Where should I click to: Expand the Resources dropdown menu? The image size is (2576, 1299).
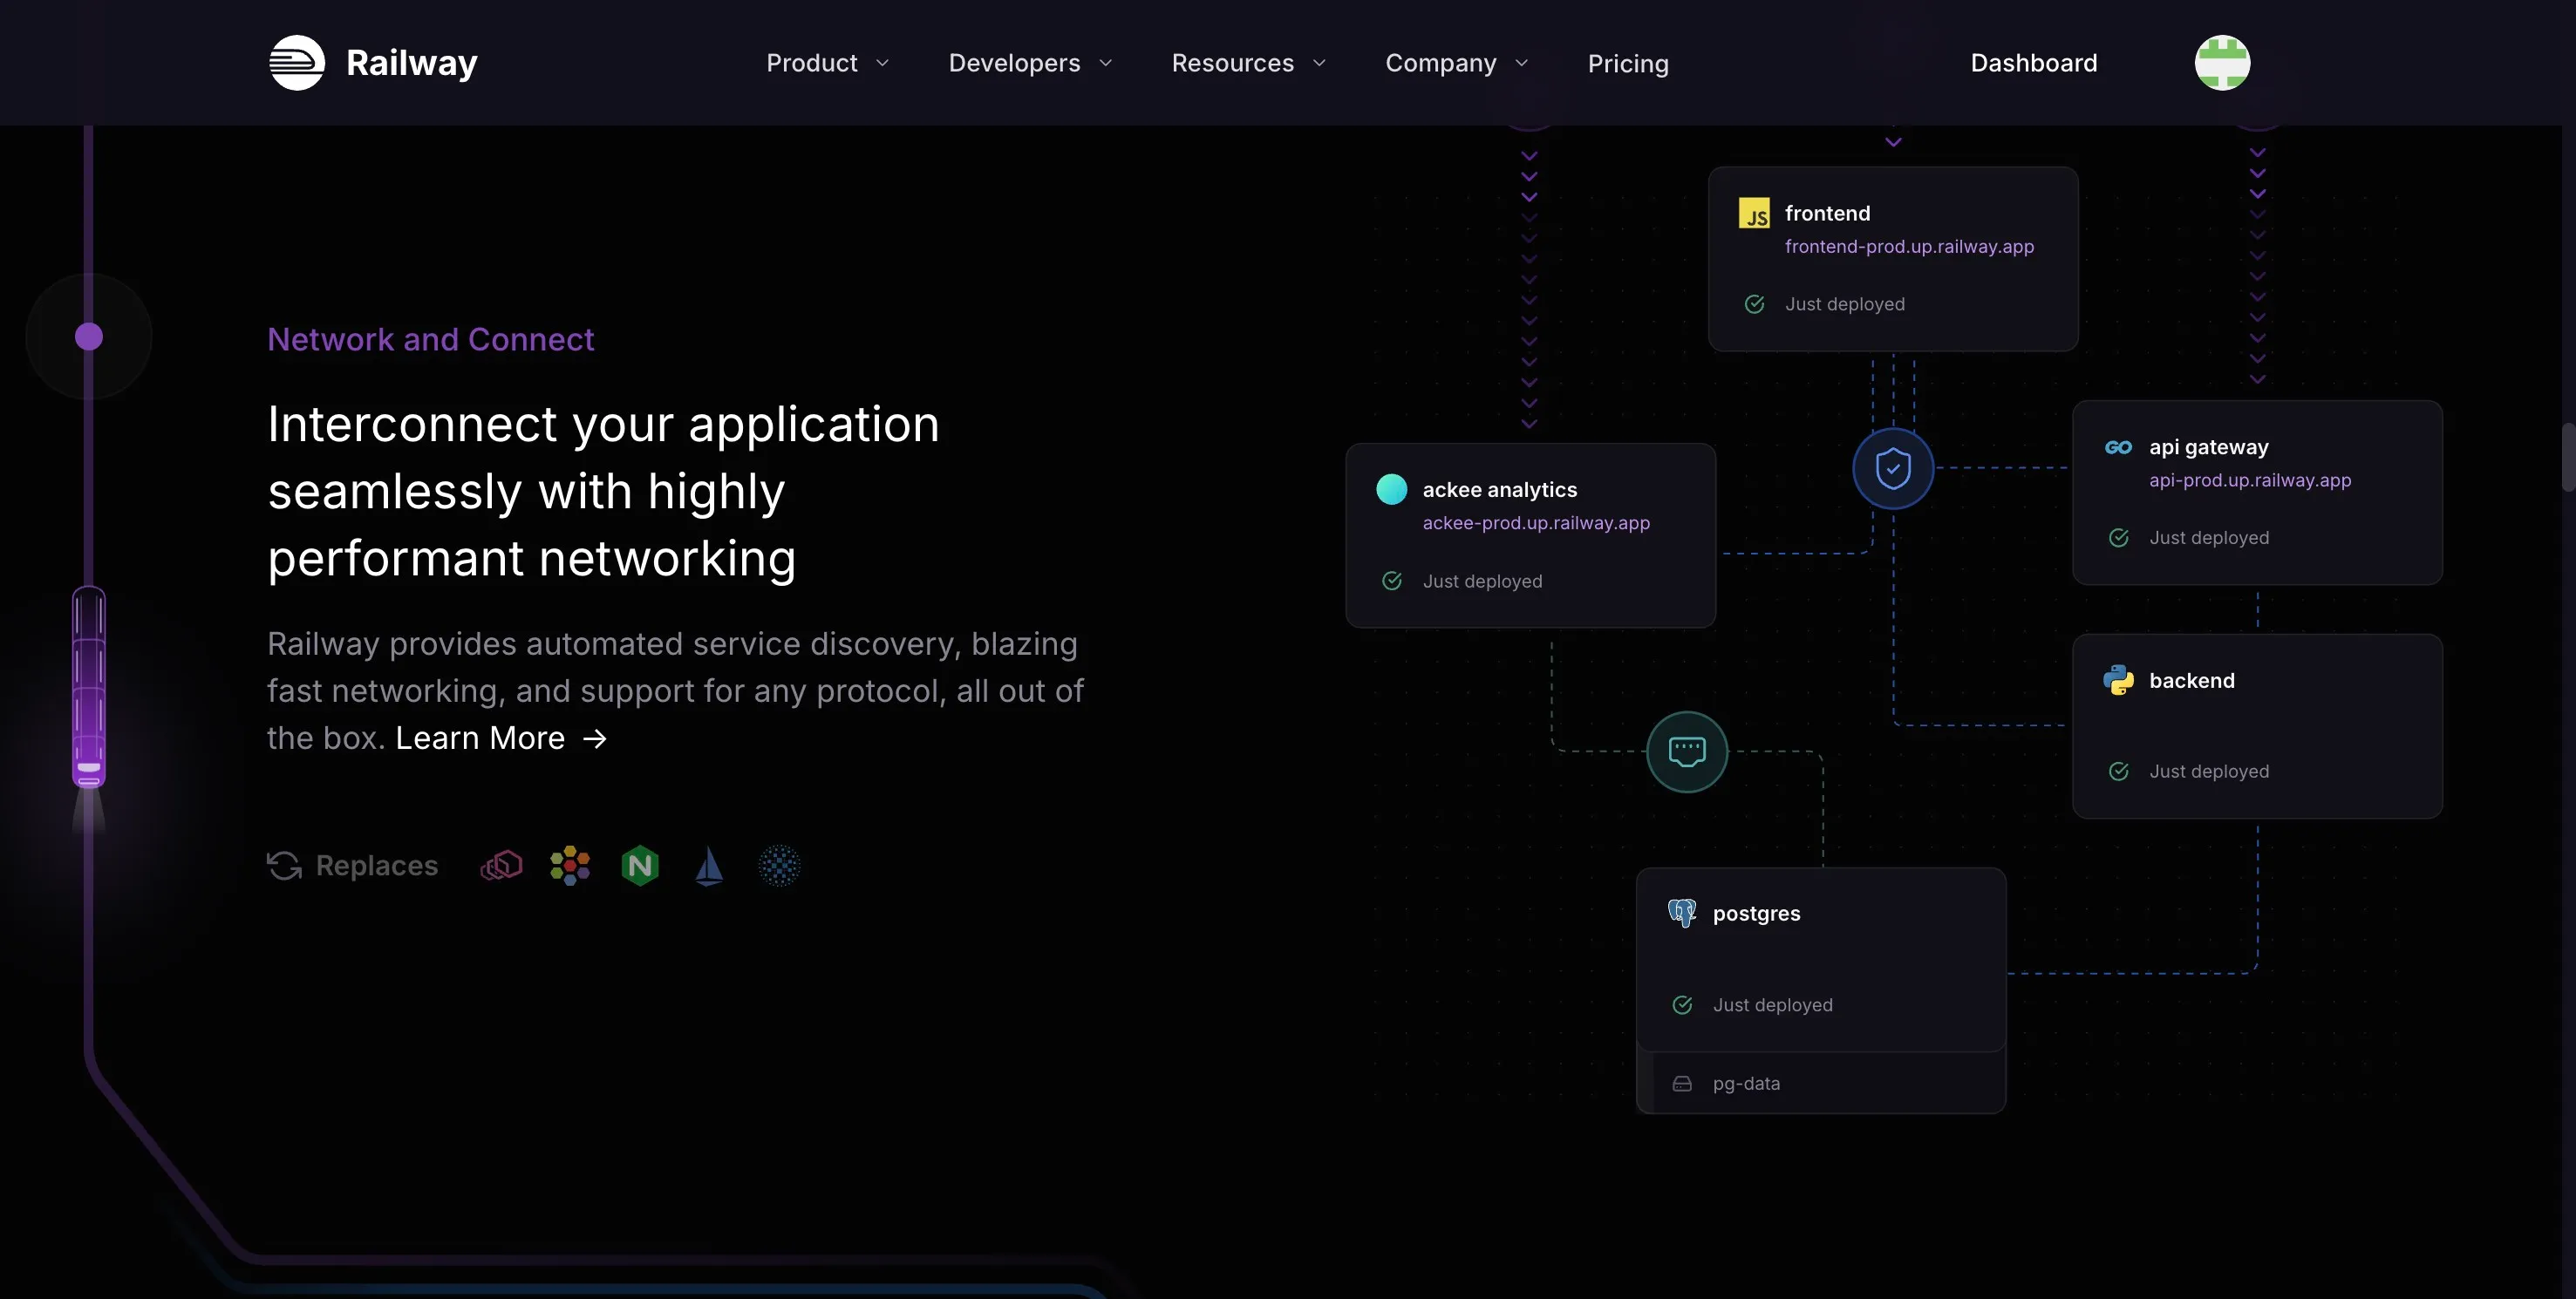coord(1249,63)
